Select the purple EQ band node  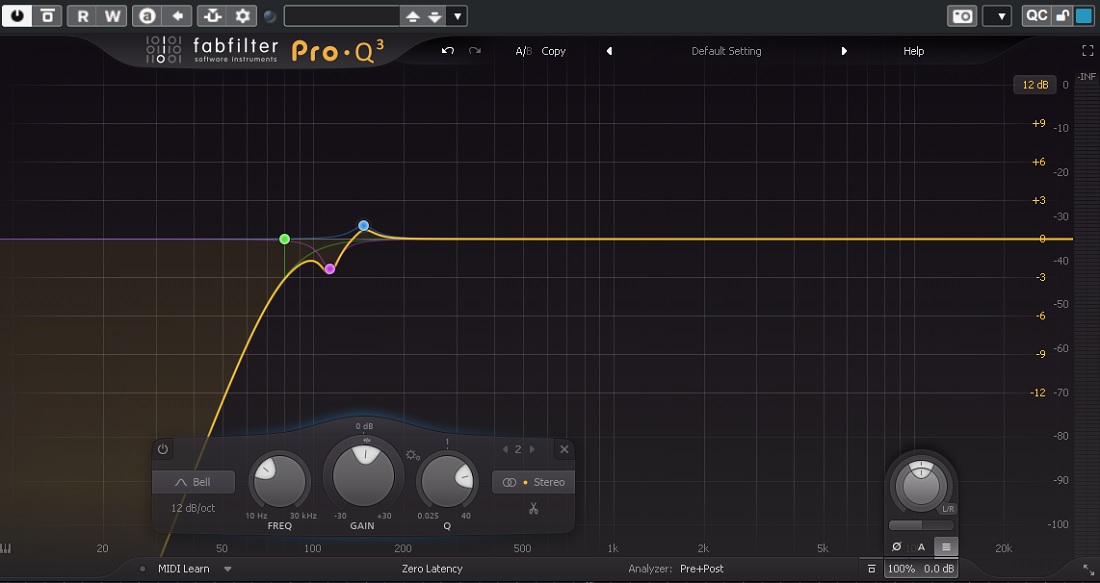(330, 269)
